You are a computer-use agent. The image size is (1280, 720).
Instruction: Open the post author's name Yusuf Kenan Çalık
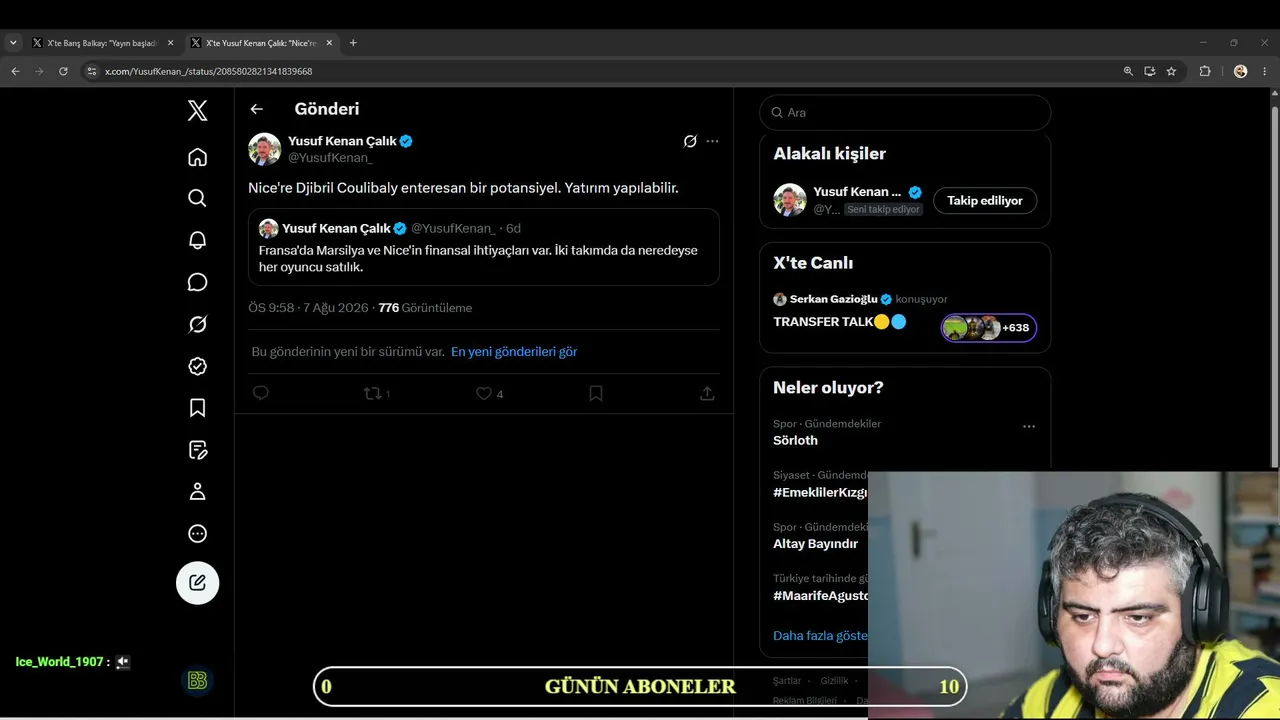point(342,141)
